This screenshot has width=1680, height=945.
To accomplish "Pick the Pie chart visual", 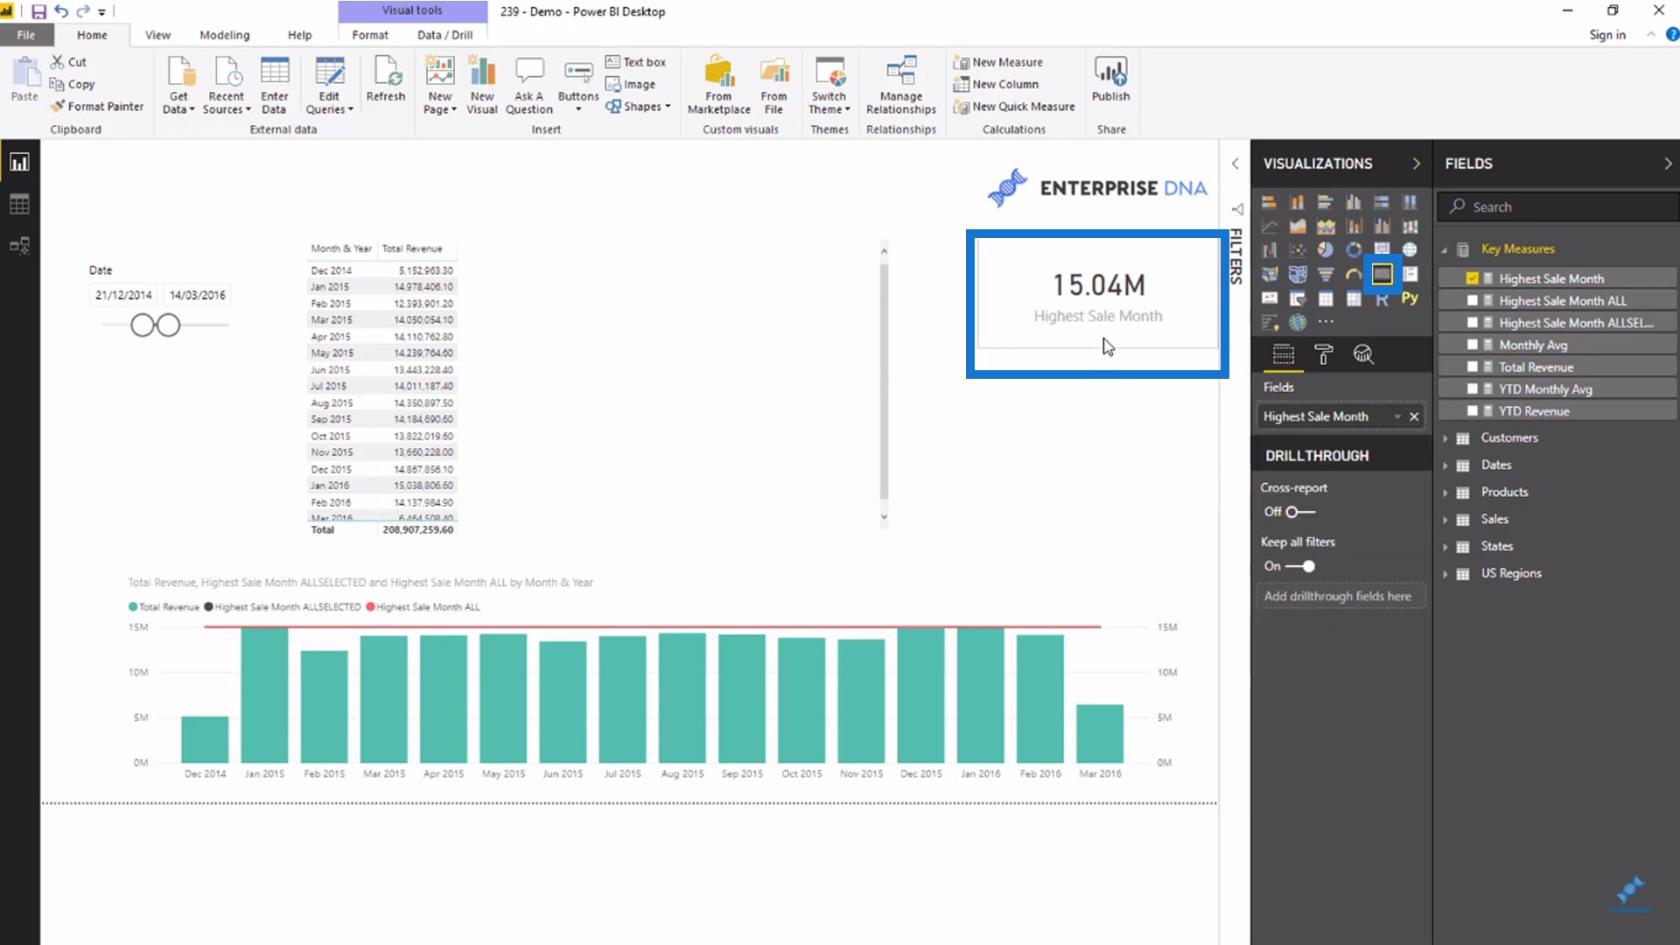I will click(x=1325, y=250).
